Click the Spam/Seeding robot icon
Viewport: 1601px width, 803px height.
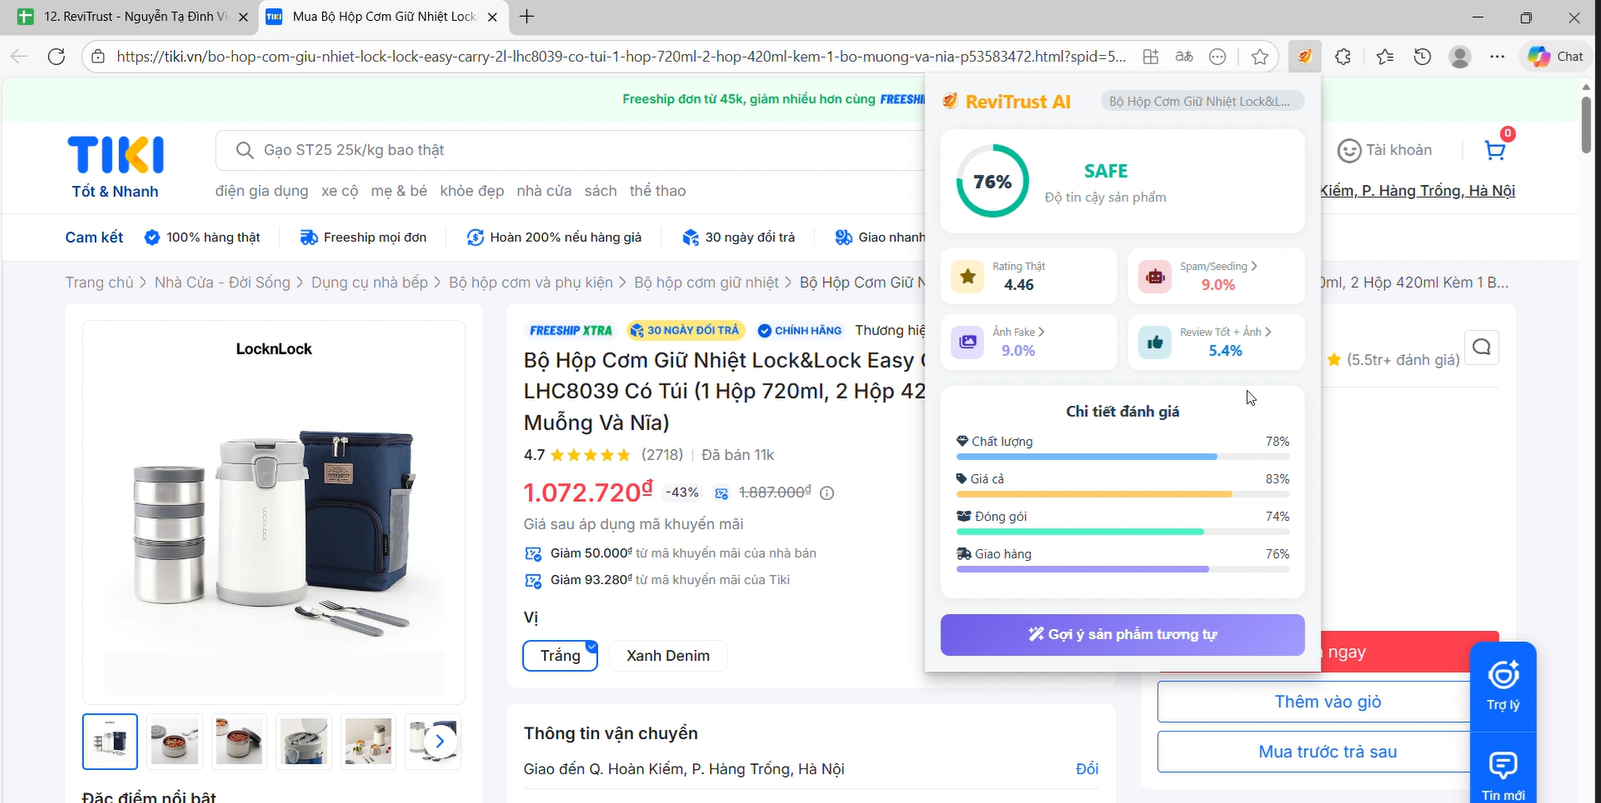(x=1155, y=276)
